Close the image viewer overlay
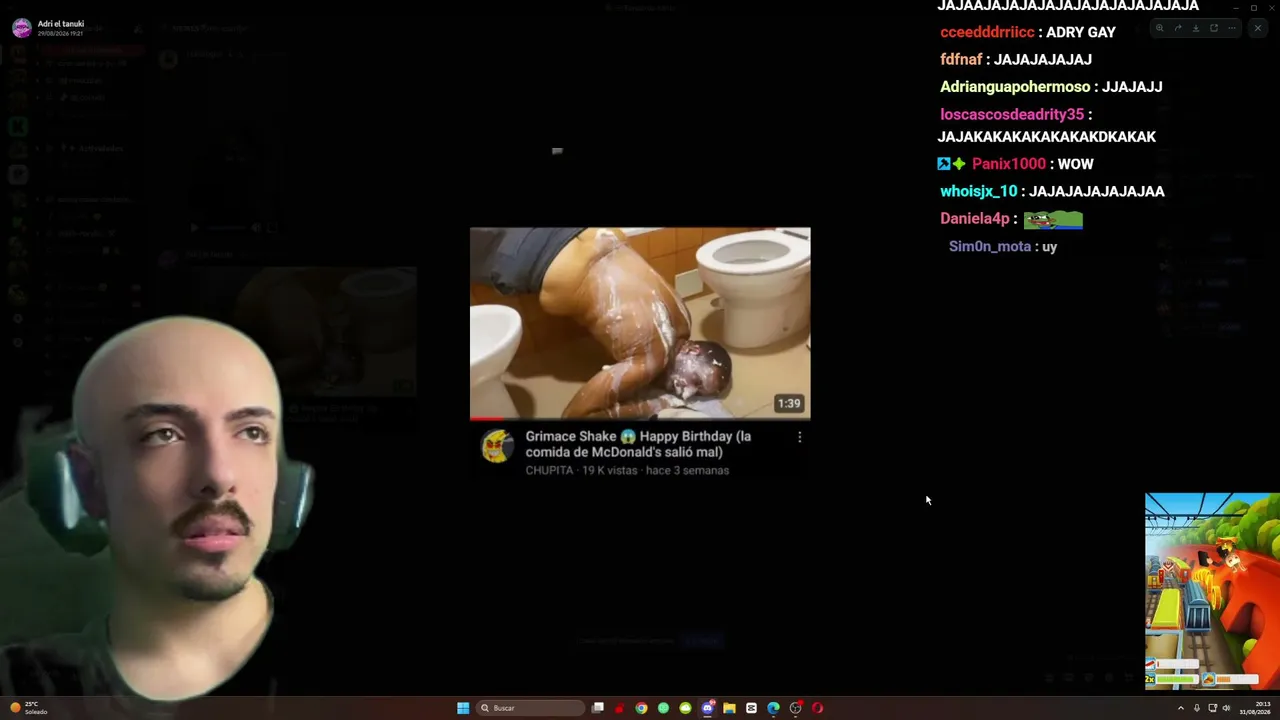The height and width of the screenshot is (720, 1280). 1258,28
